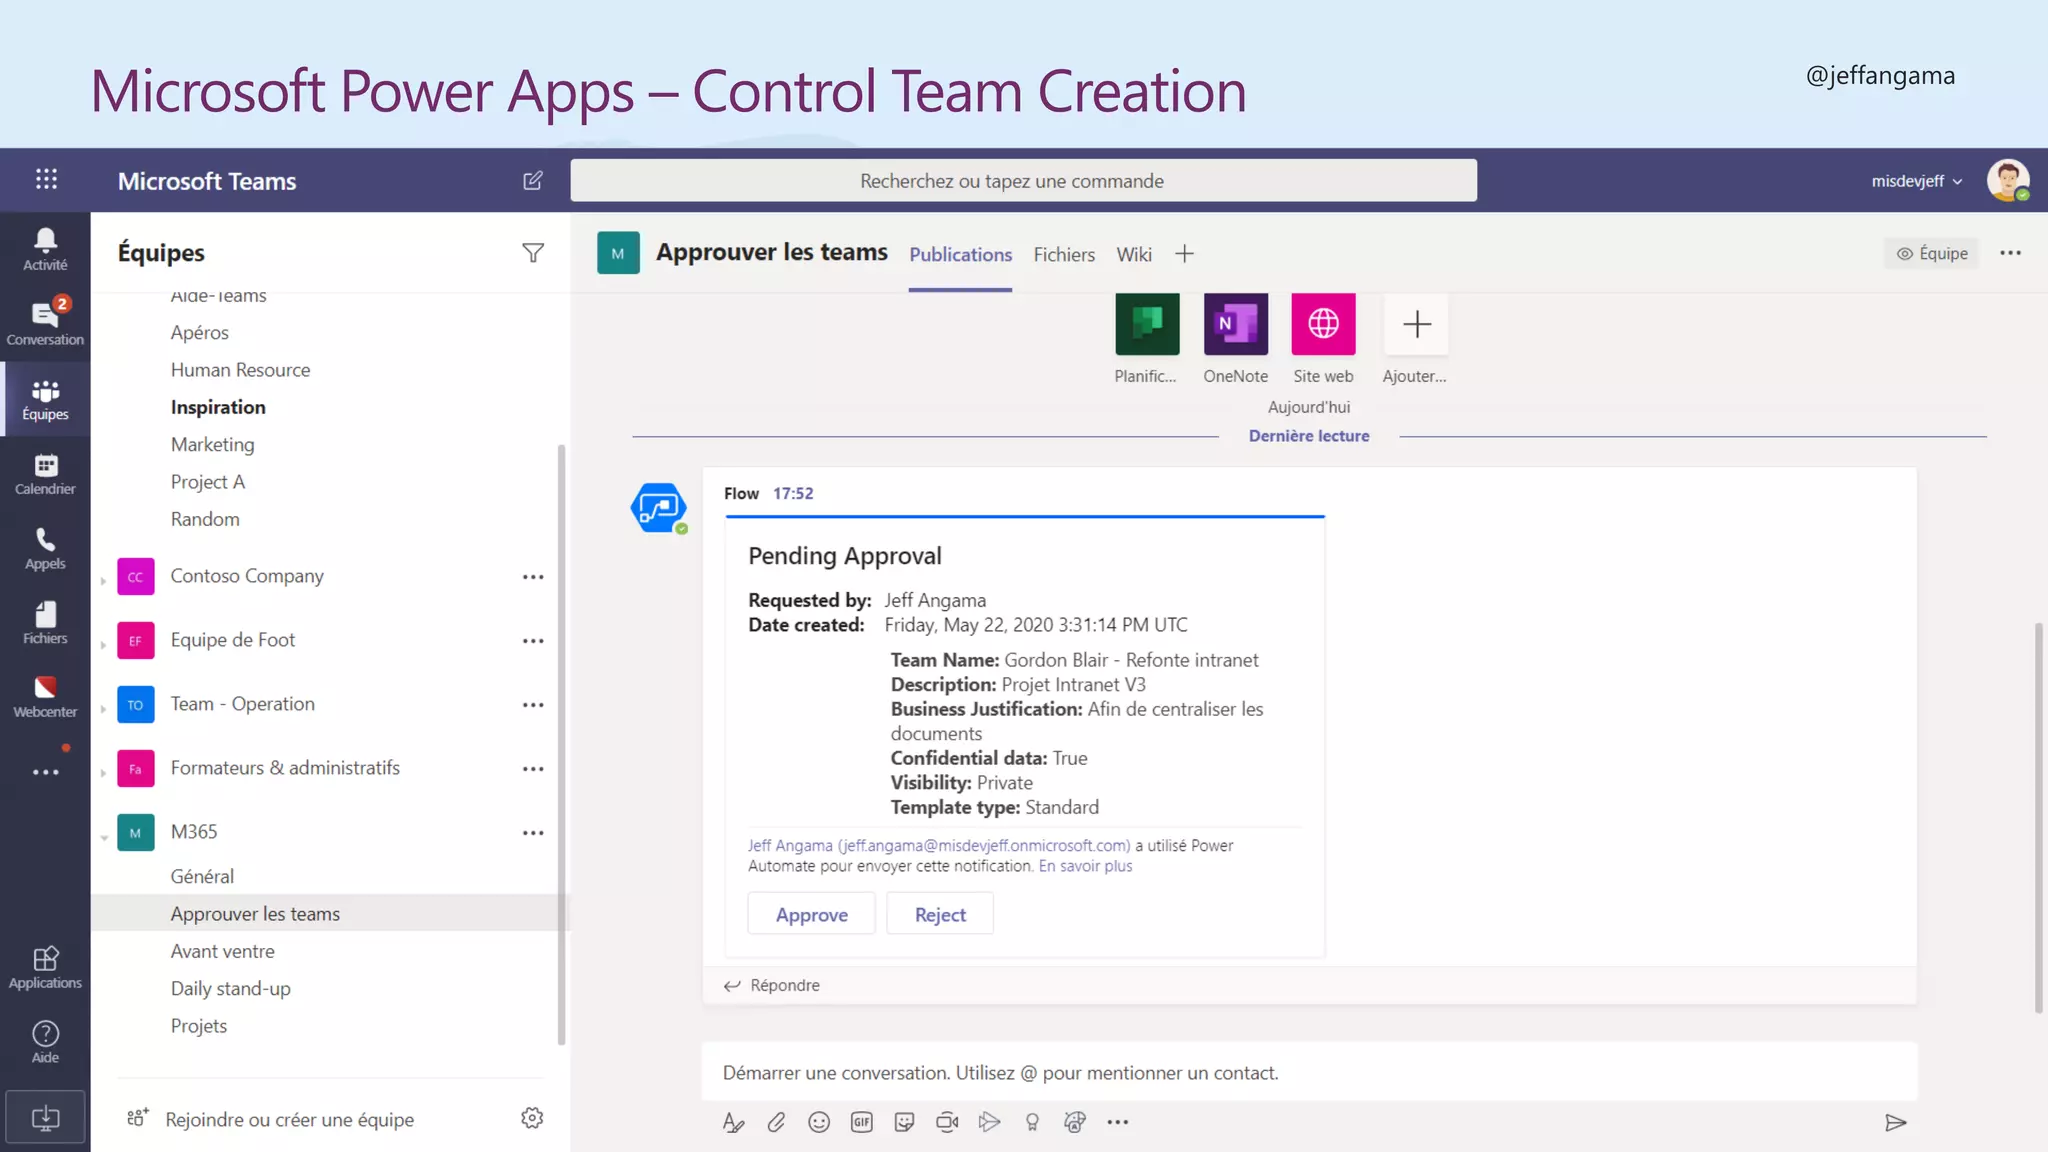The width and height of the screenshot is (2048, 1152).
Task: Start a new chat compose icon
Action: [533, 180]
